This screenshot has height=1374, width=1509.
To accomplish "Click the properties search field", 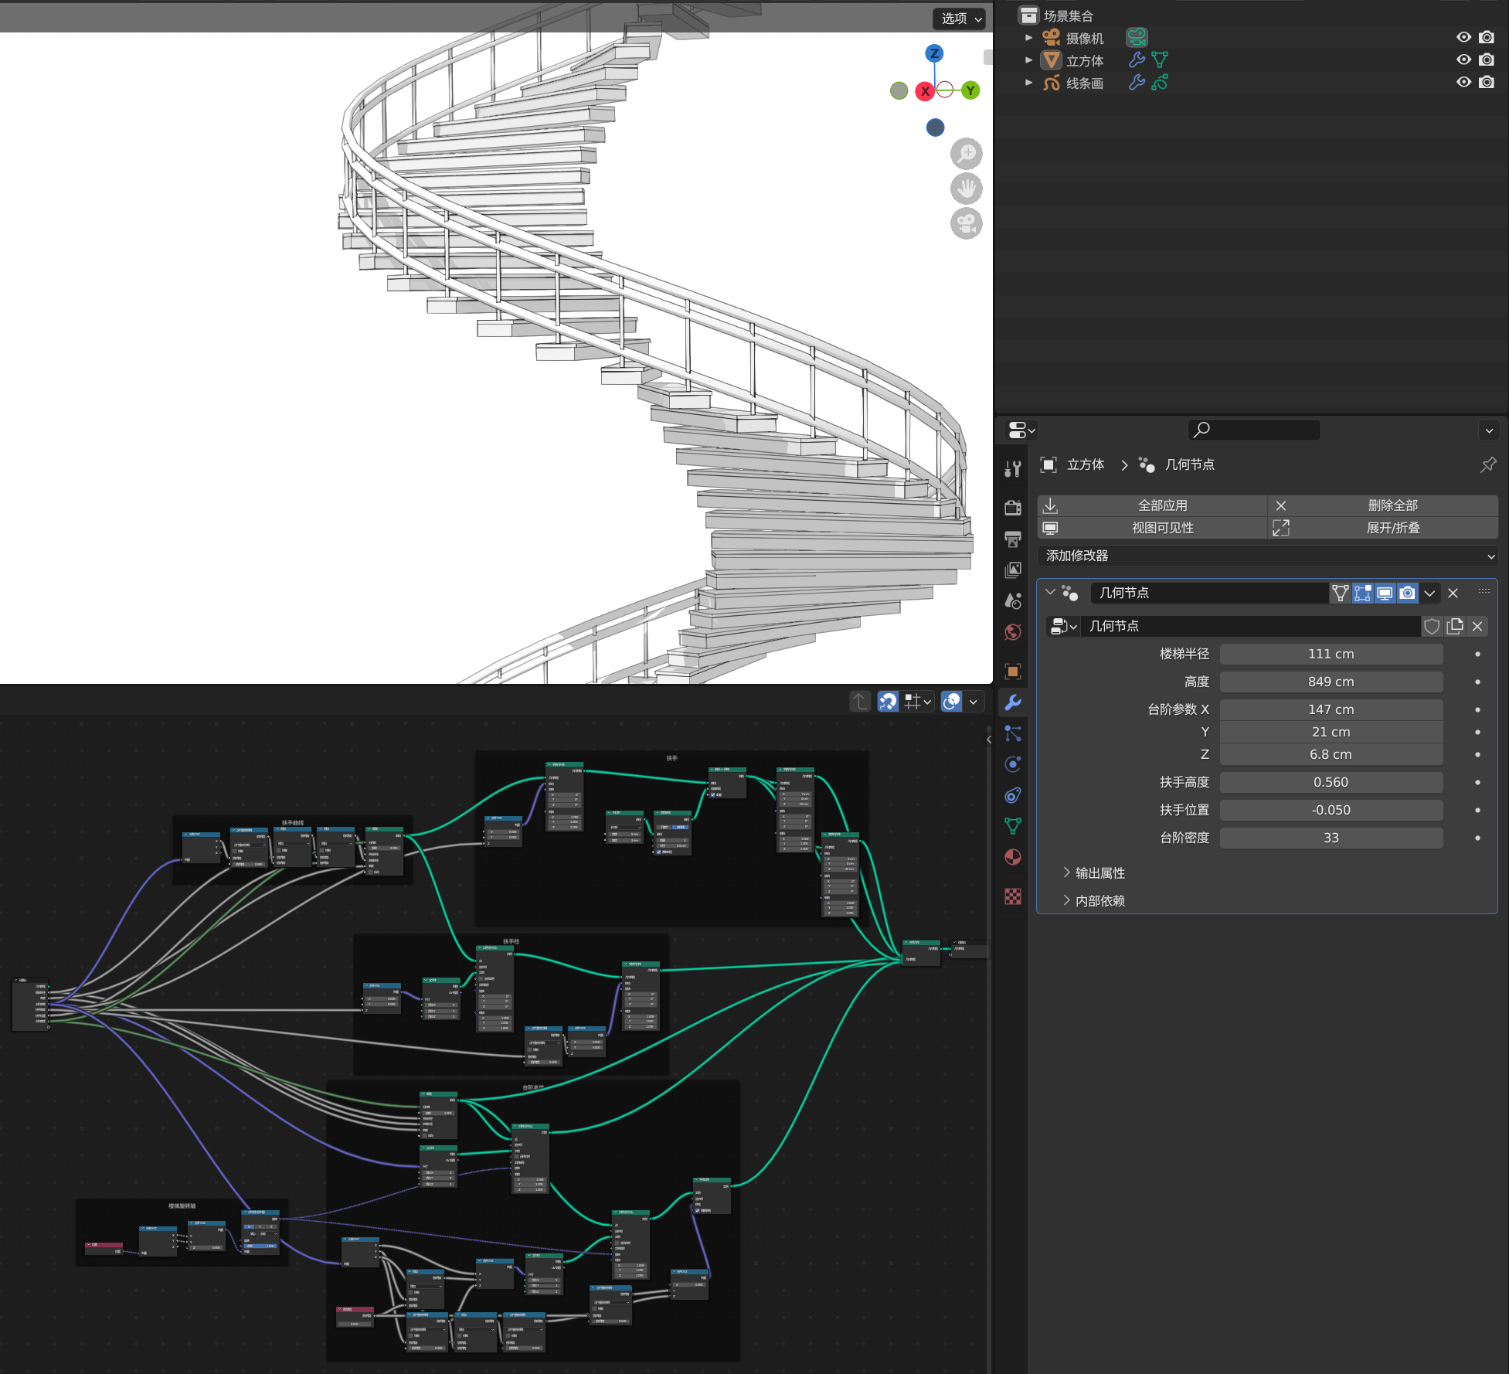I will pos(1254,430).
